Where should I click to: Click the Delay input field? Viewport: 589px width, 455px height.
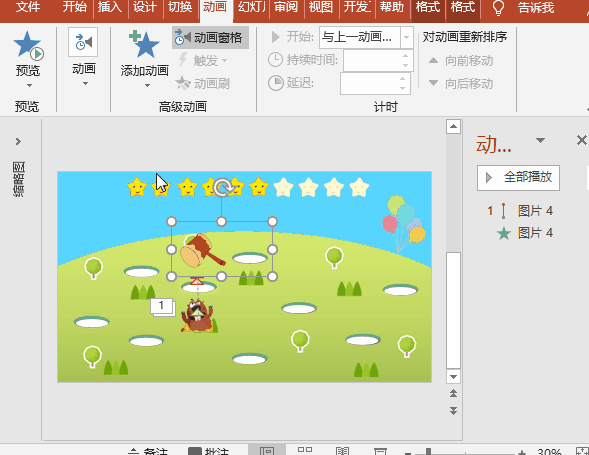tap(369, 83)
